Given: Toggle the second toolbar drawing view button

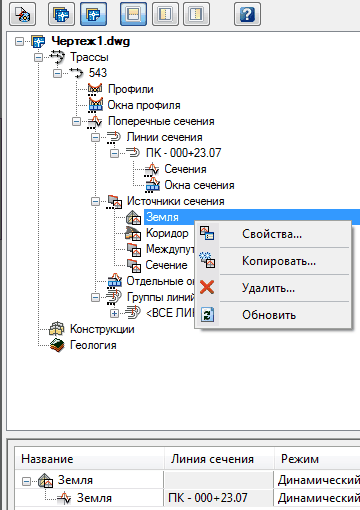Looking at the screenshot, I should coord(61,14).
